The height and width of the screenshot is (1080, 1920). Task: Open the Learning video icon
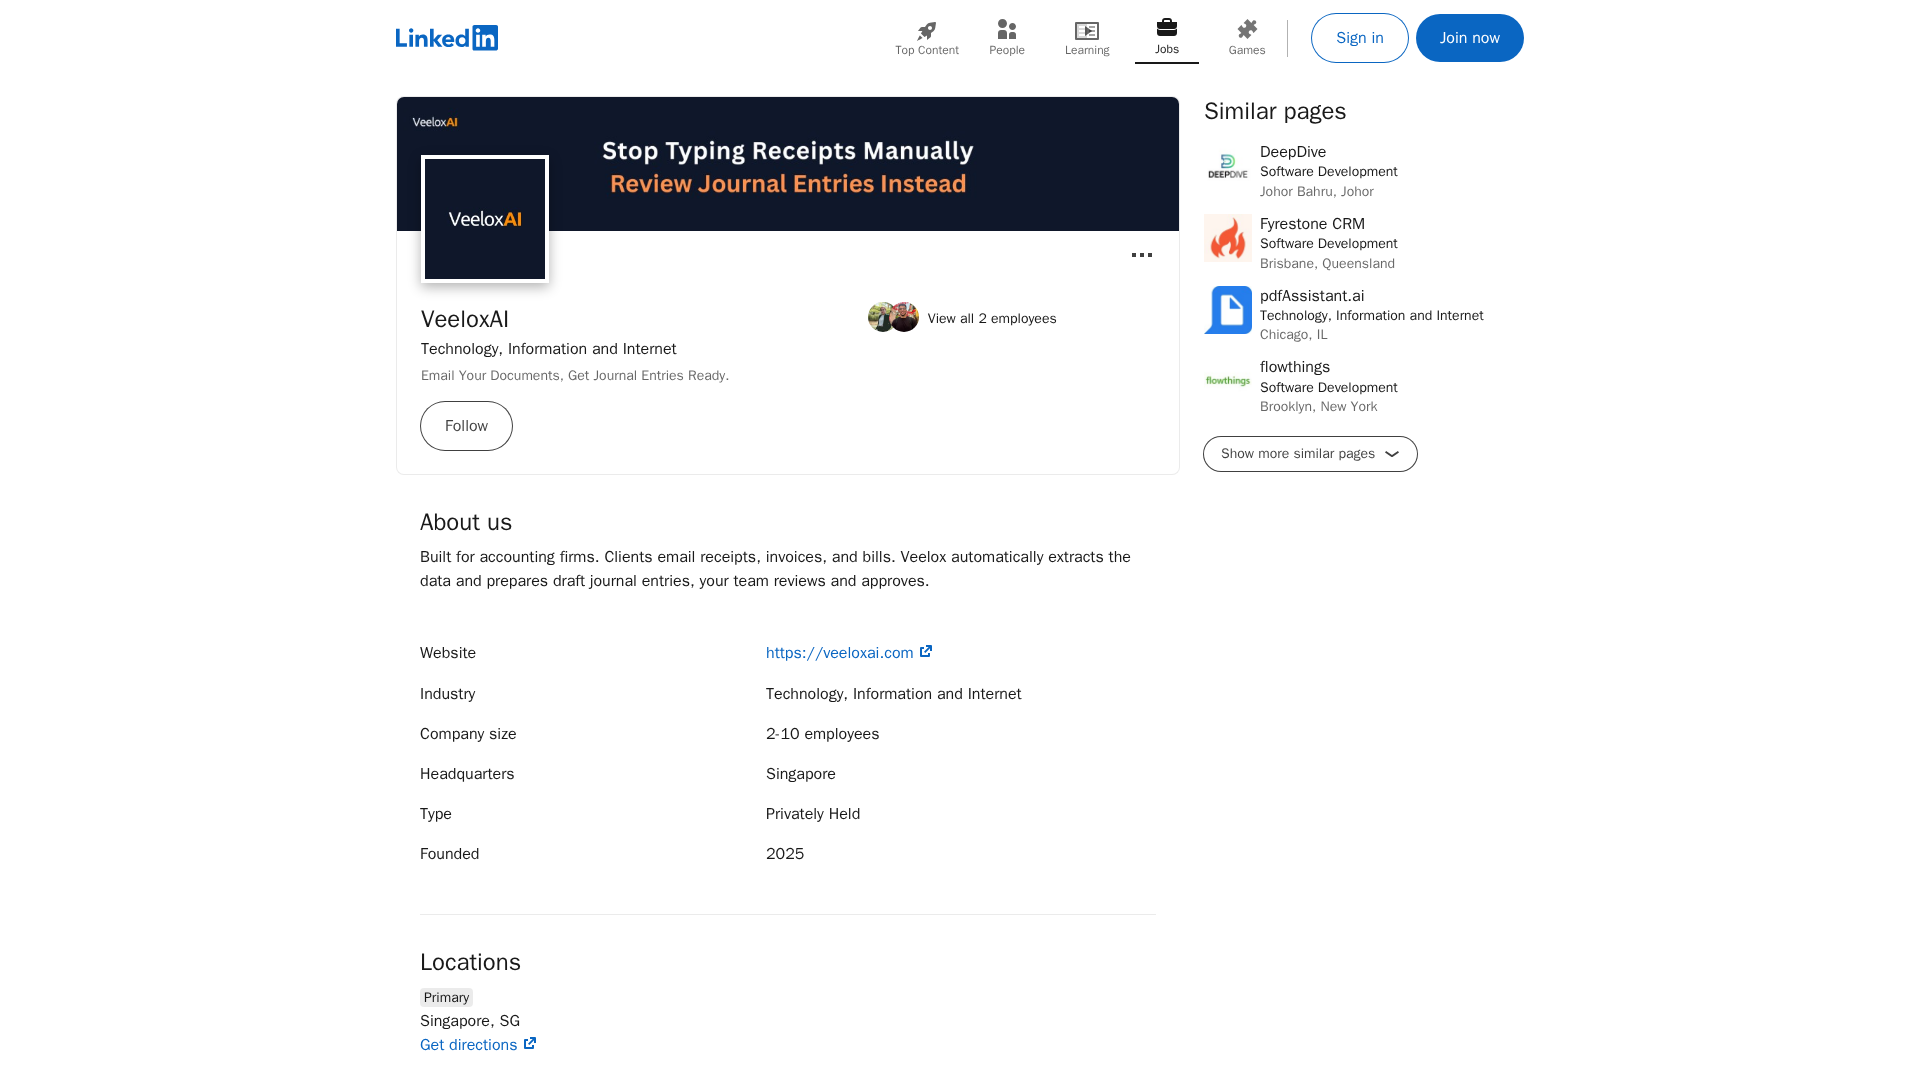pyautogui.click(x=1086, y=31)
